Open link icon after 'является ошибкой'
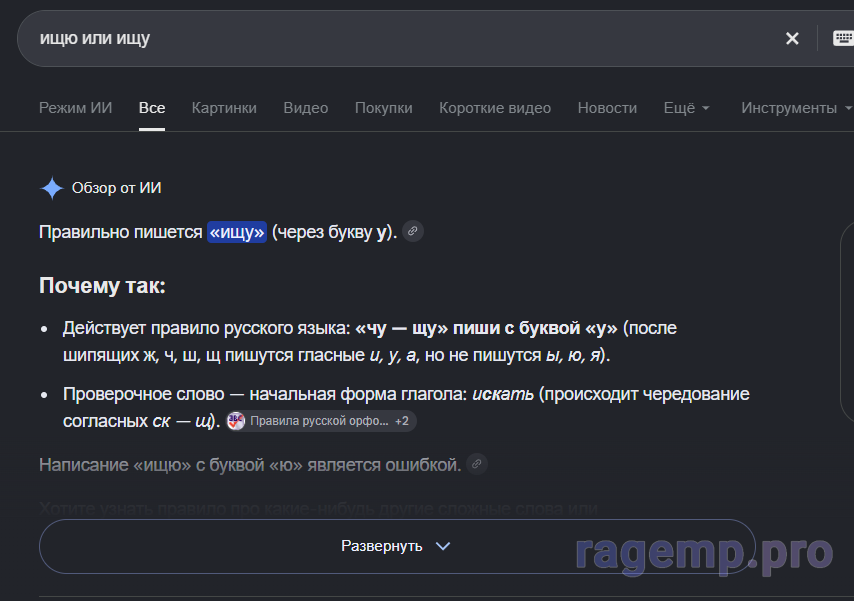The width and height of the screenshot is (854, 601). [x=477, y=464]
